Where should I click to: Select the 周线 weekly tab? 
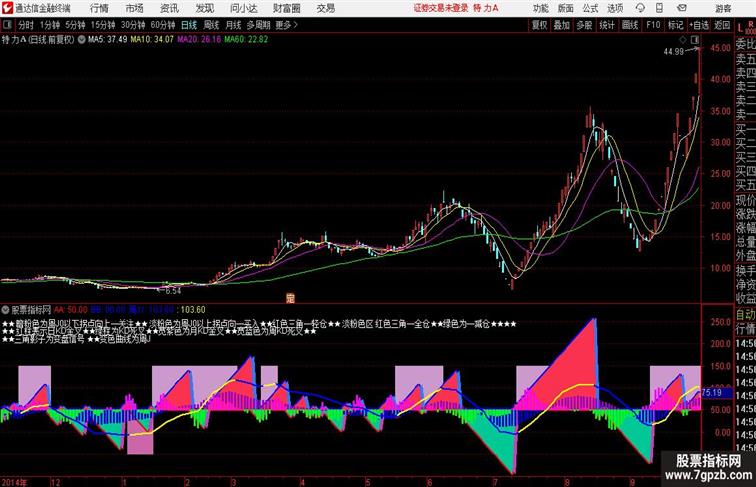click(x=211, y=25)
